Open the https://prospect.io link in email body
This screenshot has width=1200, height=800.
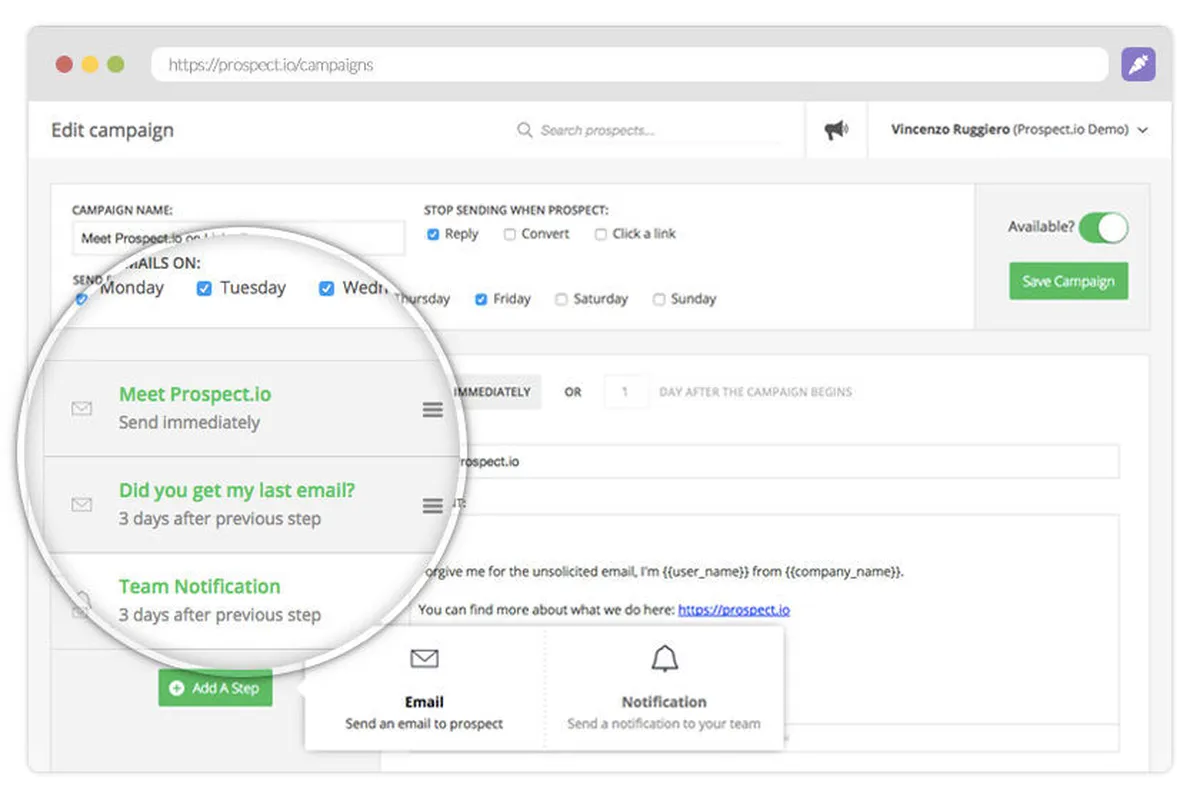click(x=734, y=609)
